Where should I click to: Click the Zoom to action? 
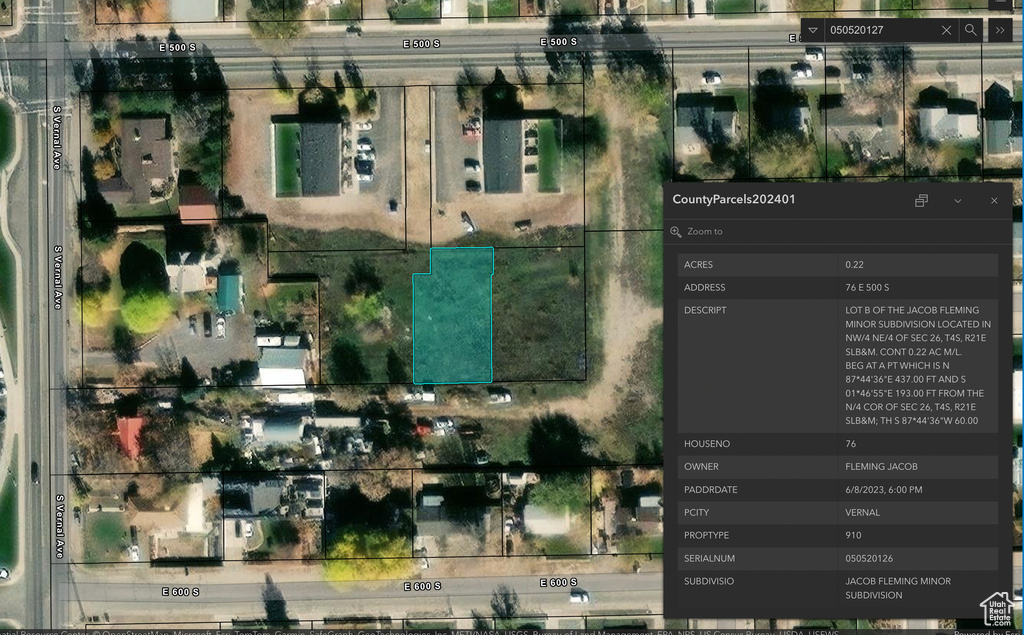[x=704, y=232]
